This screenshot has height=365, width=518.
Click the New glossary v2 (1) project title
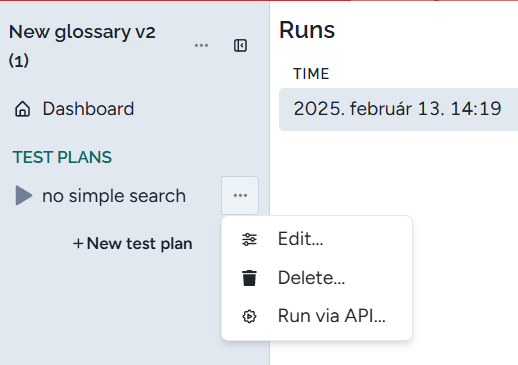pos(82,46)
